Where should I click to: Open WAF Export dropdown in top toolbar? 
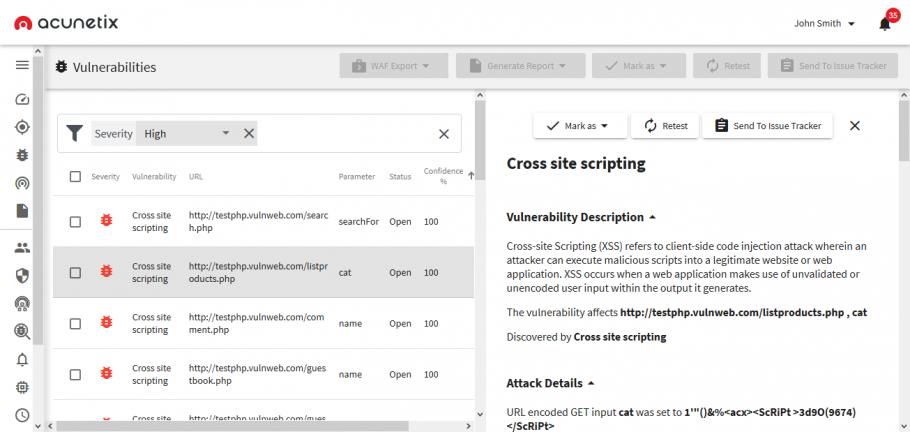[x=394, y=66]
